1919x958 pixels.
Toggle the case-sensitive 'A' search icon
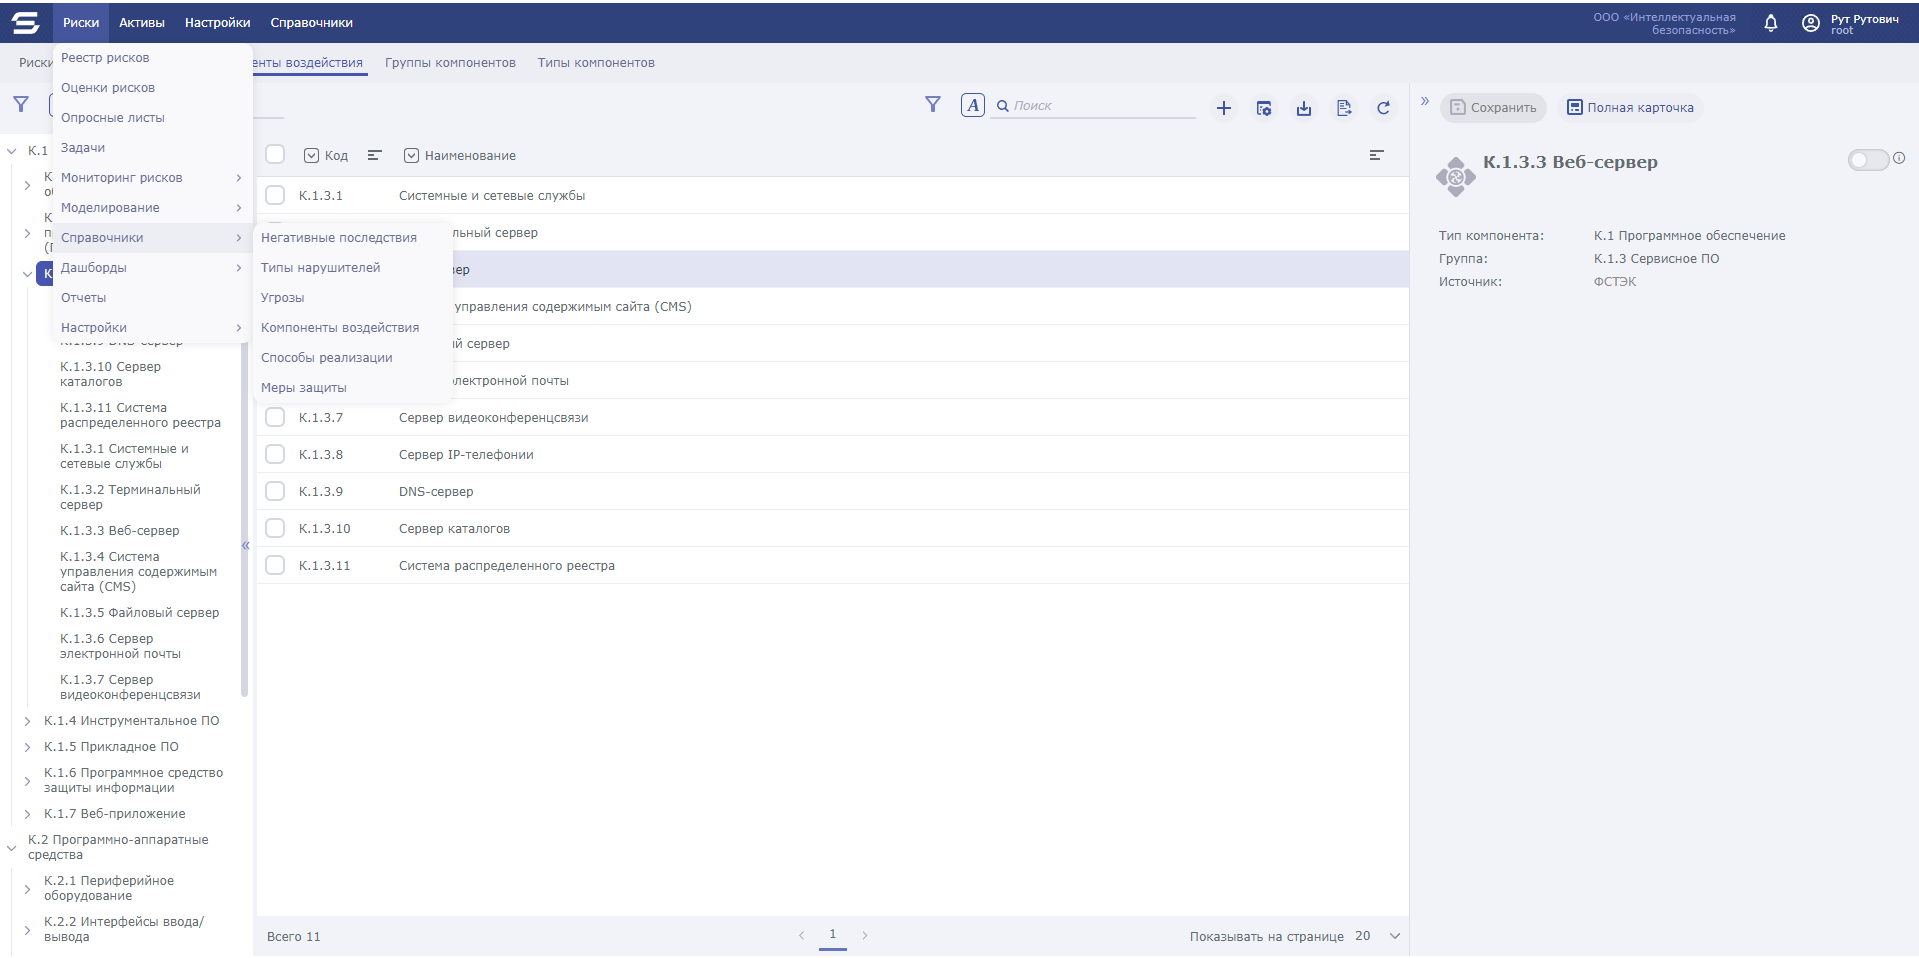(973, 105)
